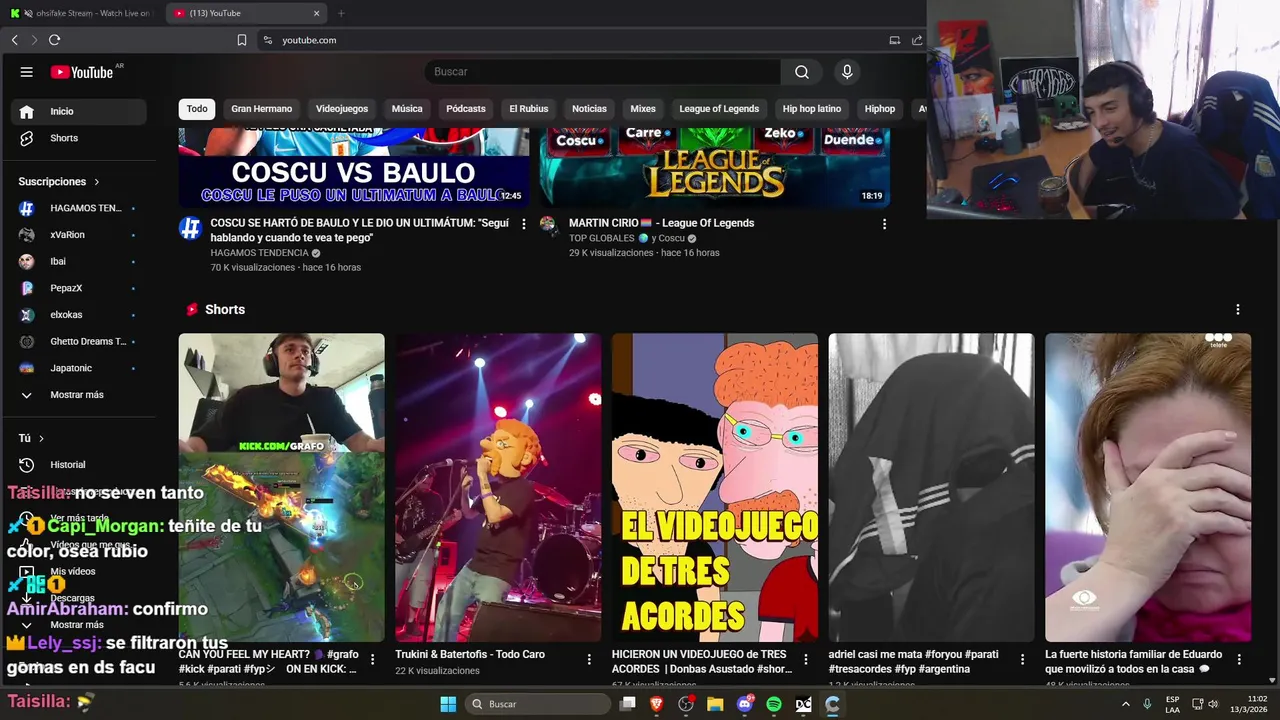
Task: Open COSCU VS BAULO video thumbnail
Action: [x=354, y=168]
